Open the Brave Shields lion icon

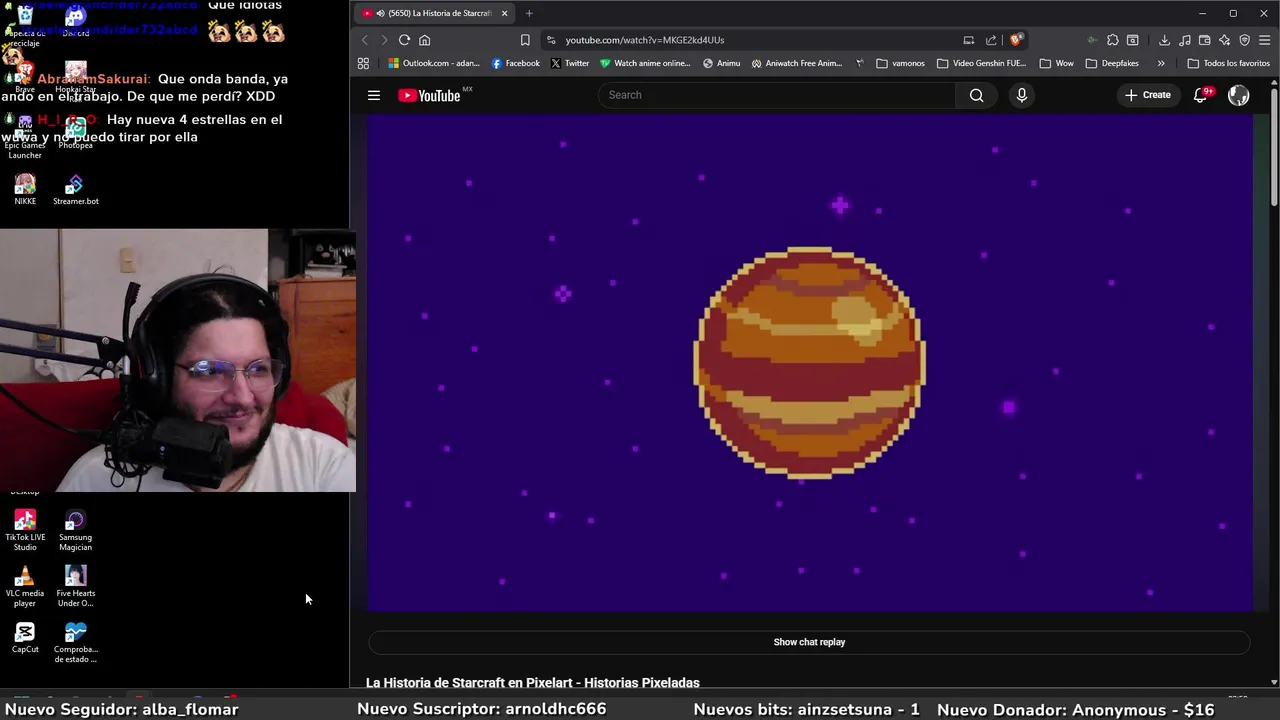[1016, 40]
